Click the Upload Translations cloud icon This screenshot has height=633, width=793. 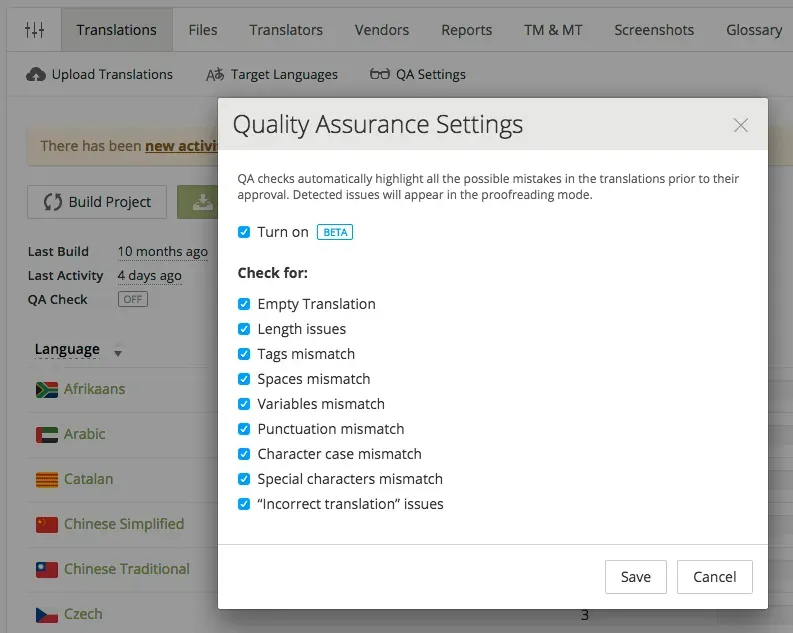point(36,74)
